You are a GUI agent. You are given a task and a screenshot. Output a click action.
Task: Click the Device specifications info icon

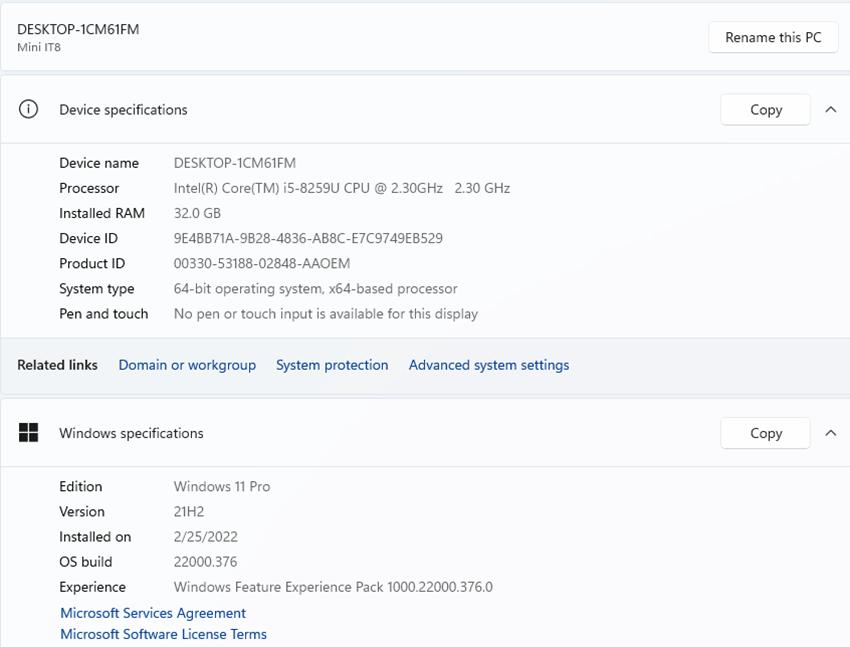29,110
